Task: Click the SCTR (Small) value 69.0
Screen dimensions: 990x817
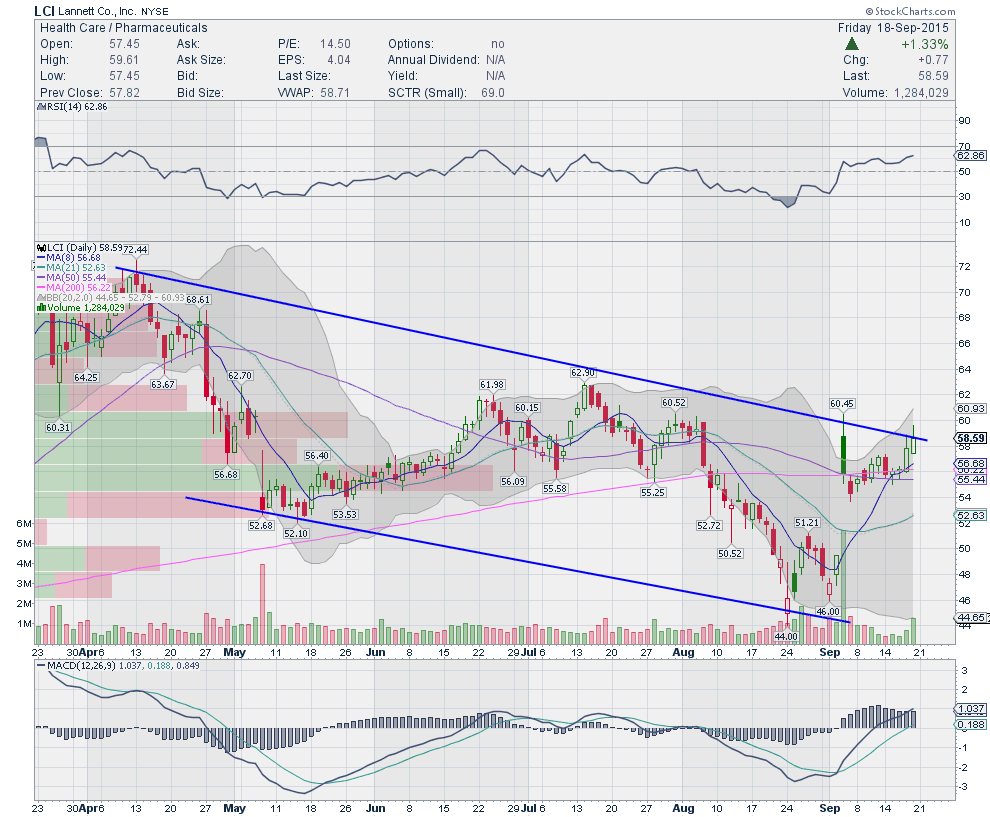Action: [x=492, y=93]
